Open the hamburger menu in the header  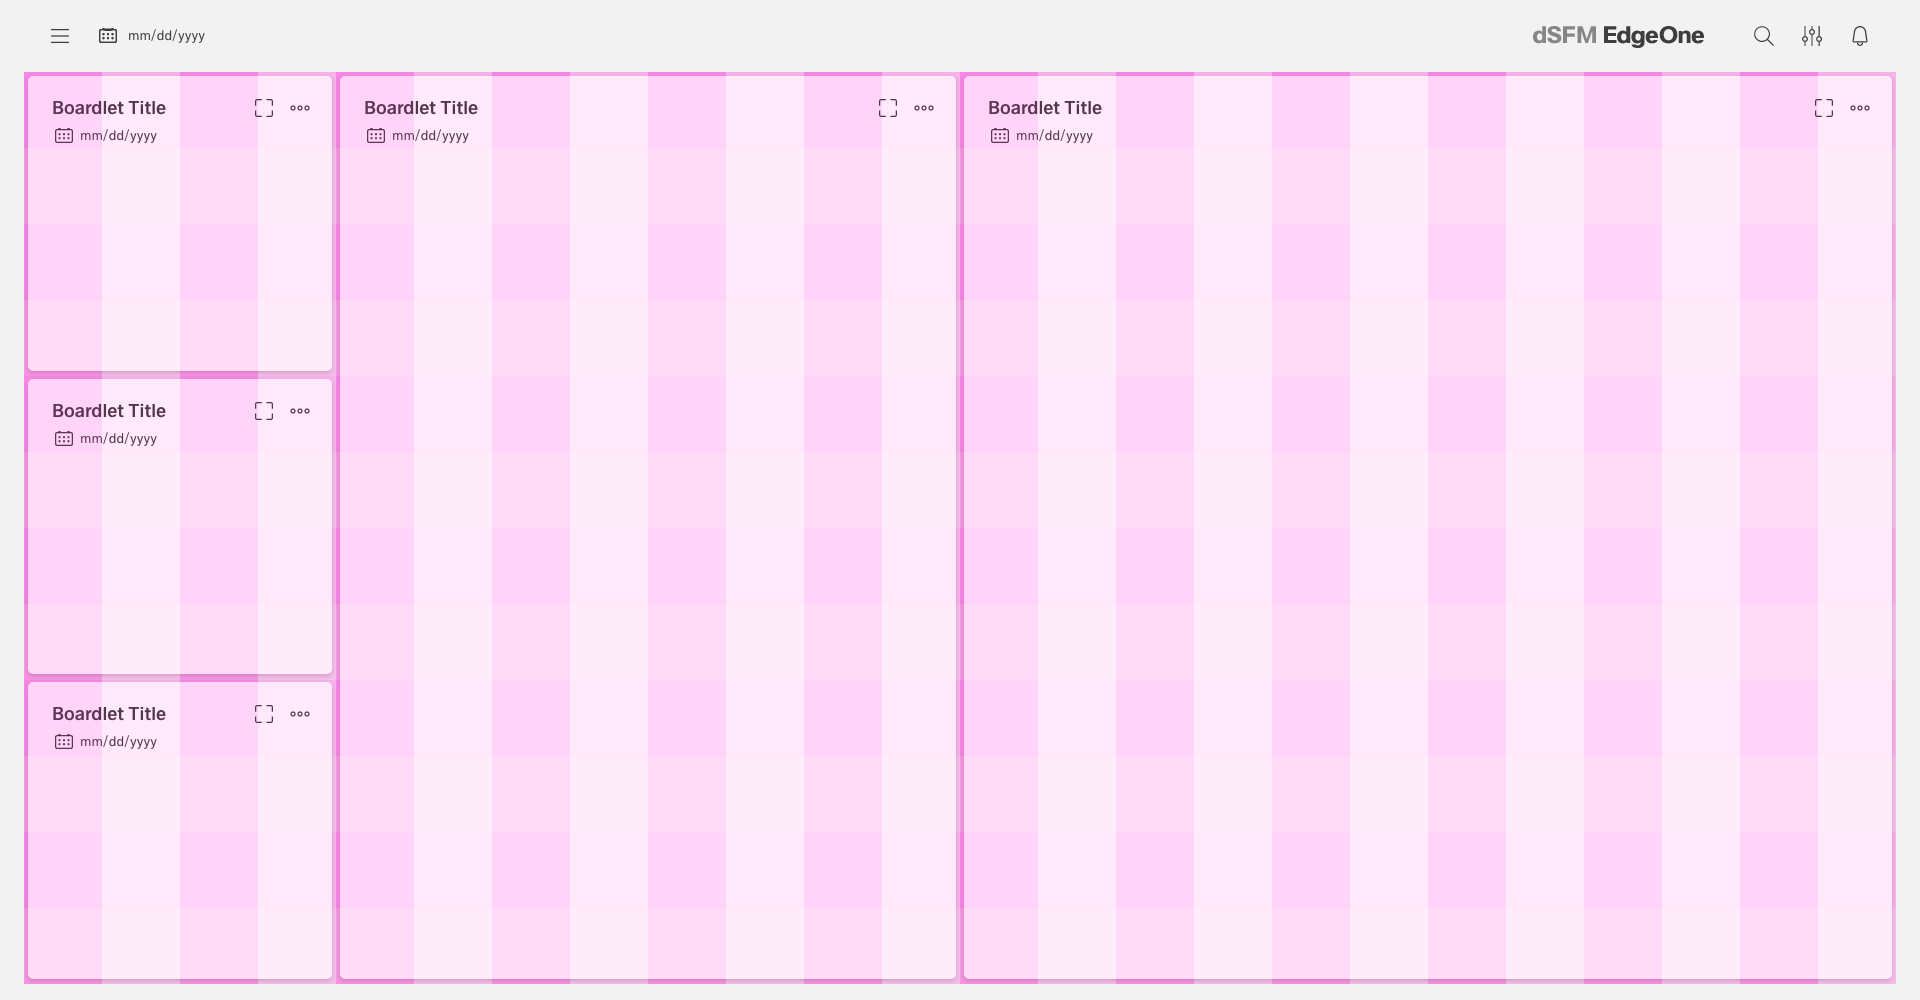[60, 36]
